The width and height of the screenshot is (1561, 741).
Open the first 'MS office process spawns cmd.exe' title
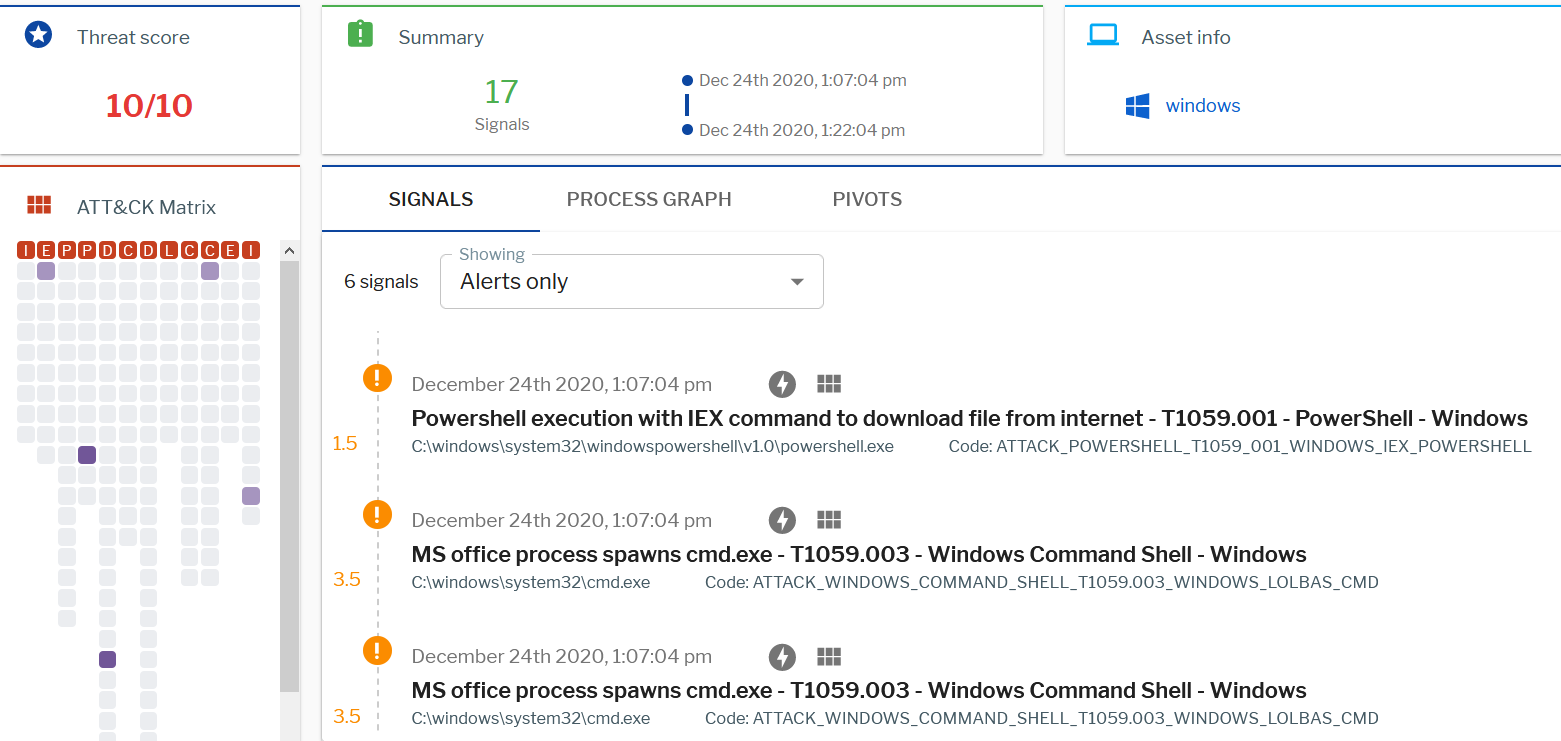click(859, 554)
